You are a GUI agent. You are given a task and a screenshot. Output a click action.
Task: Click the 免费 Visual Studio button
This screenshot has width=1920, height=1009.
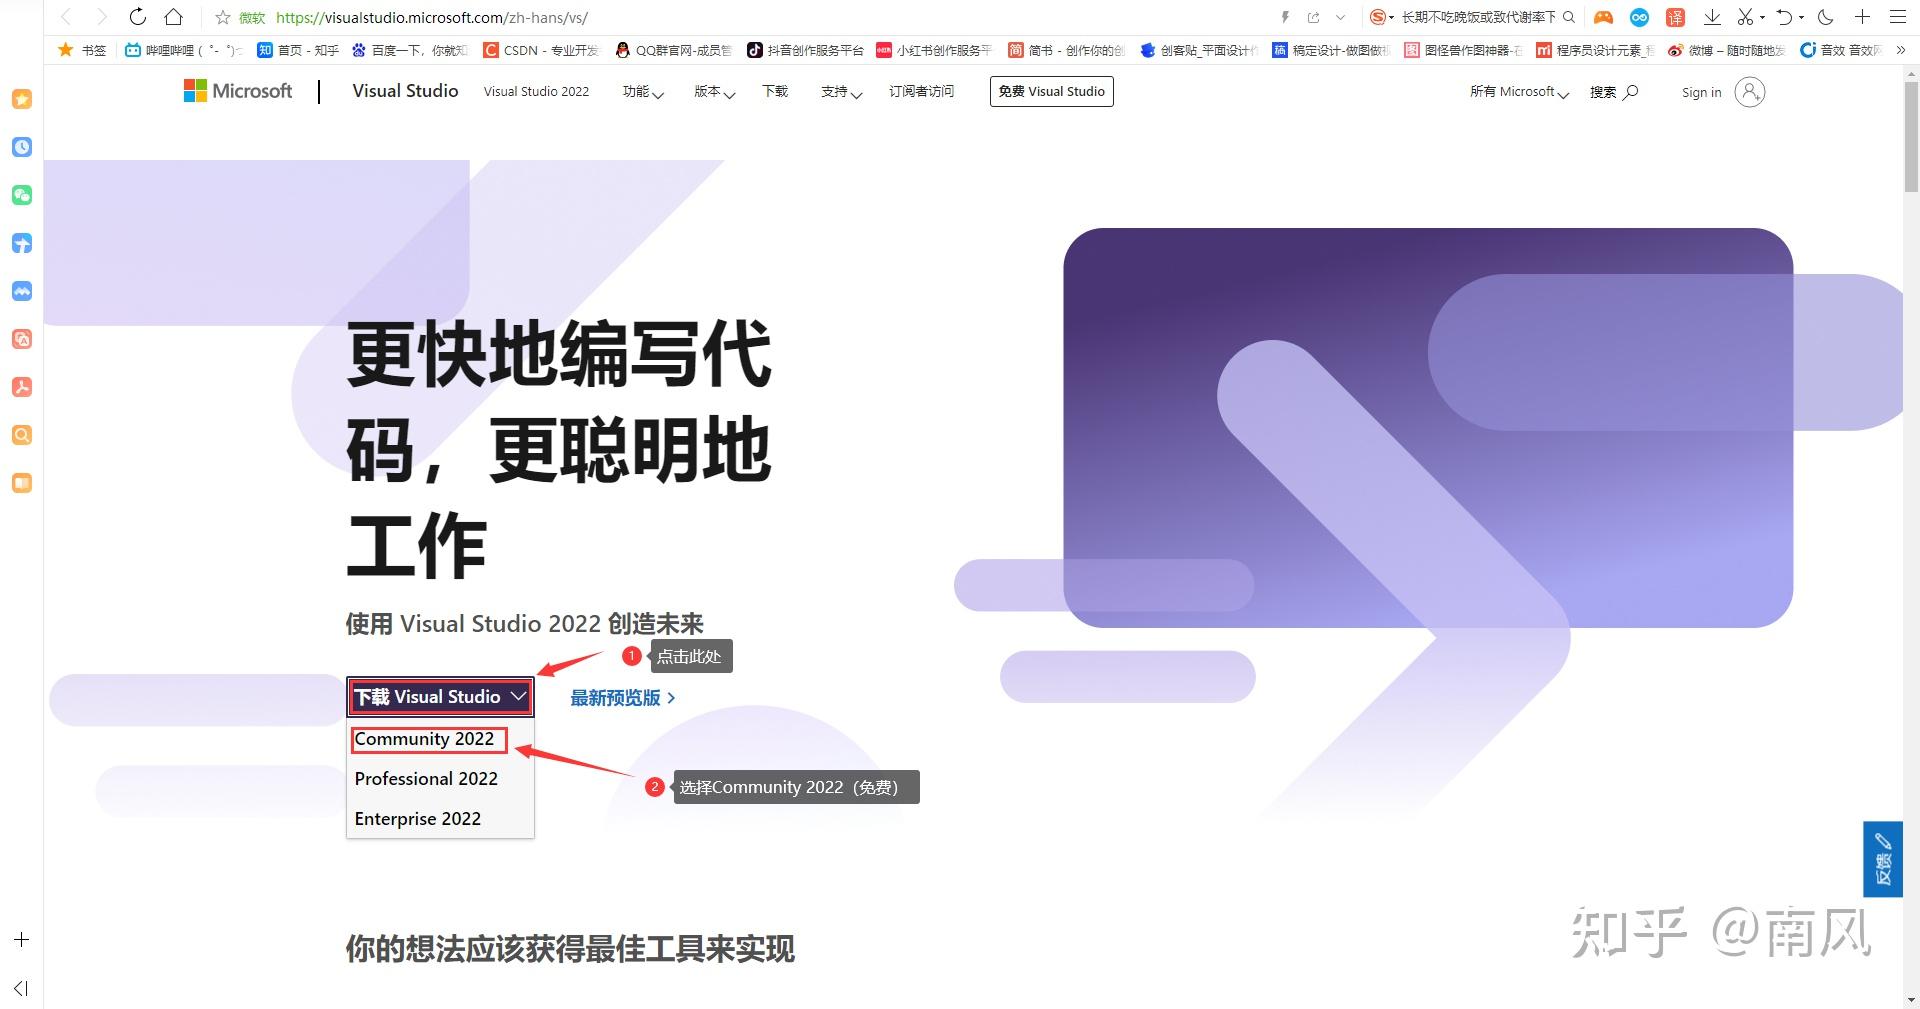click(1051, 91)
